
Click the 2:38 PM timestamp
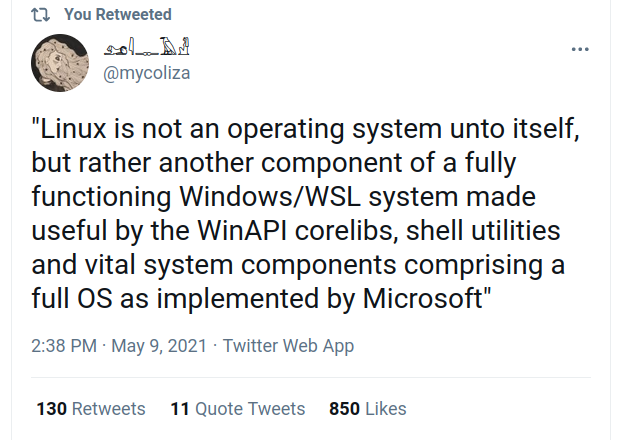pyautogui.click(x=64, y=346)
